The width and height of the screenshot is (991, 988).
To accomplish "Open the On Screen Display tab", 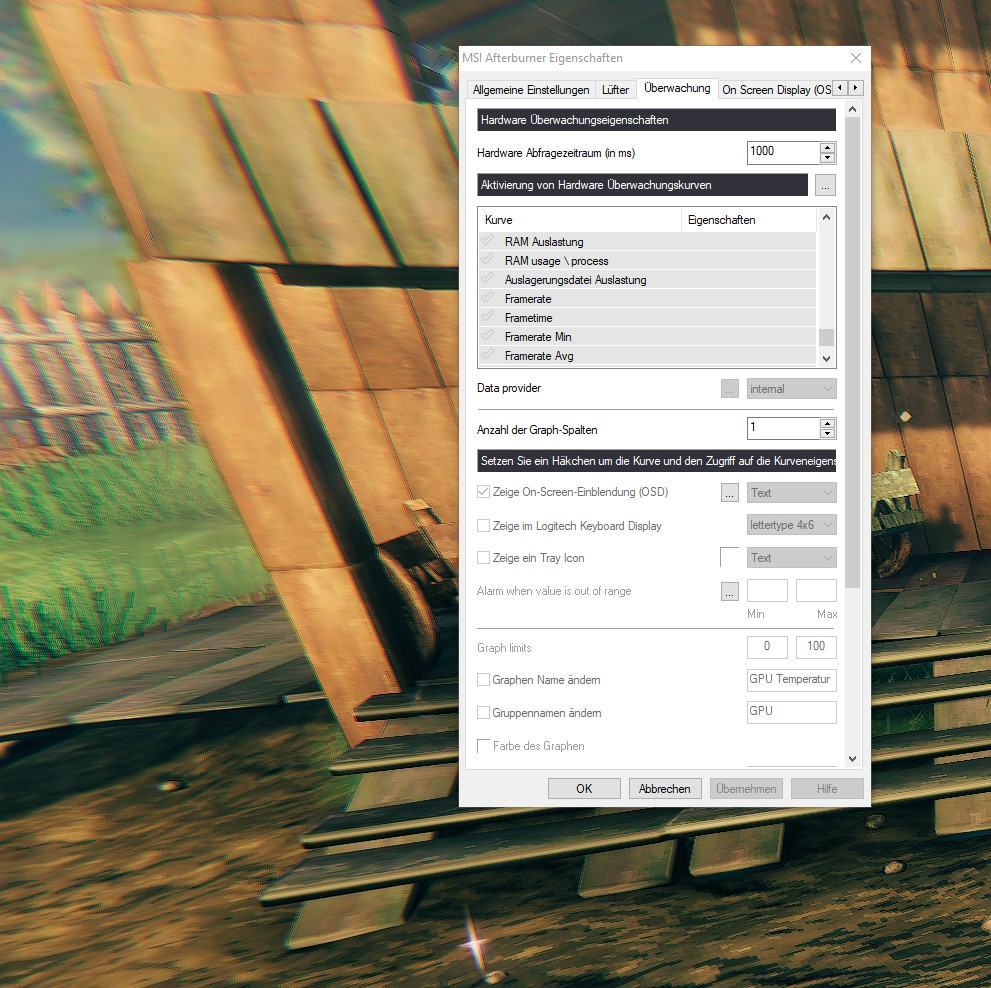I will click(776, 90).
